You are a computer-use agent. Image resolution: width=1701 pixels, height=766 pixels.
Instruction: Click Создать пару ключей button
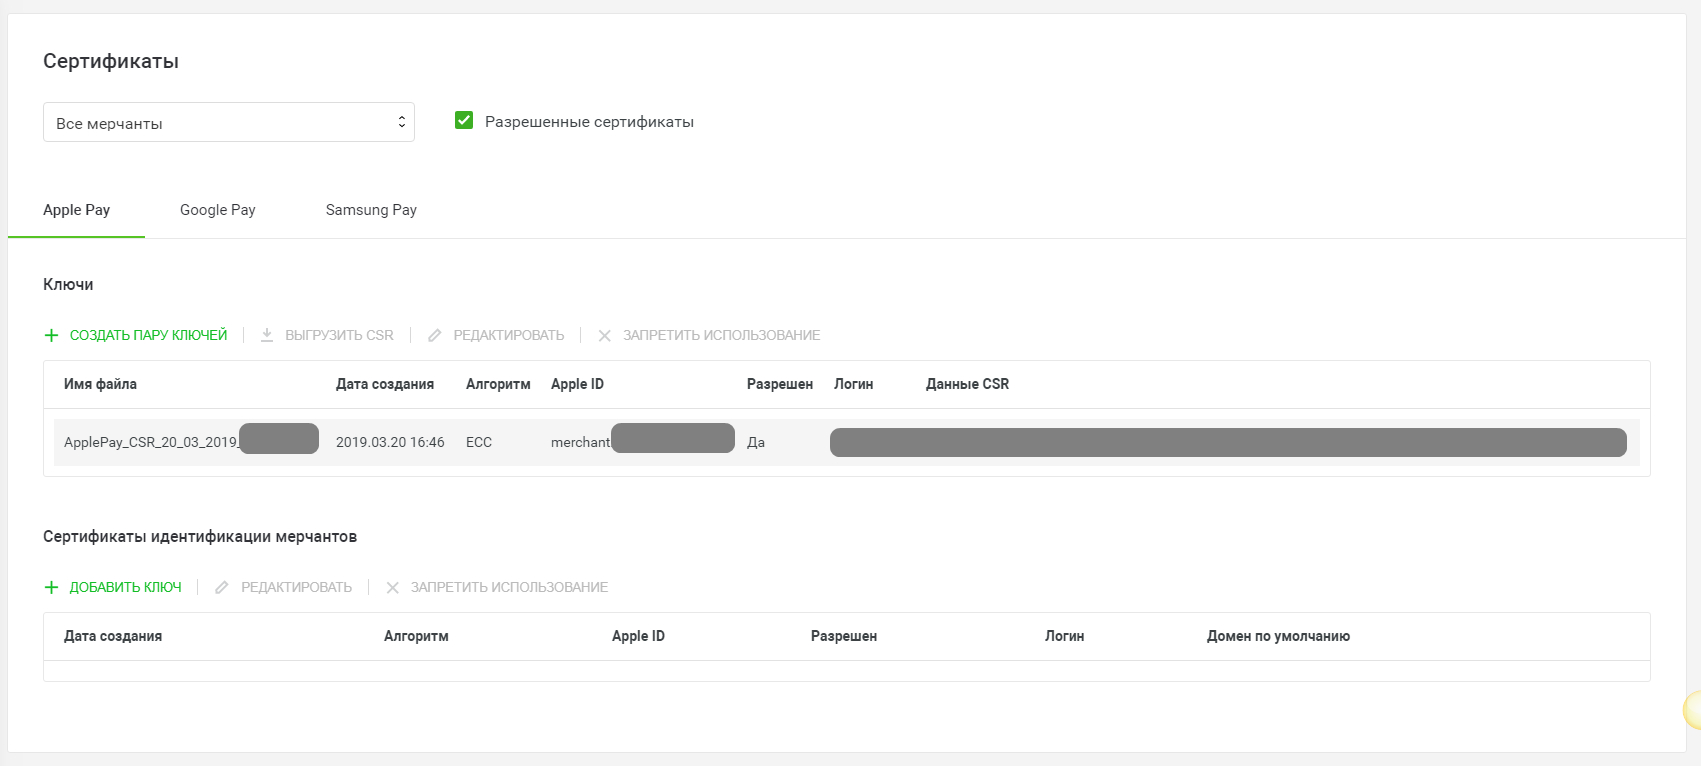[148, 335]
